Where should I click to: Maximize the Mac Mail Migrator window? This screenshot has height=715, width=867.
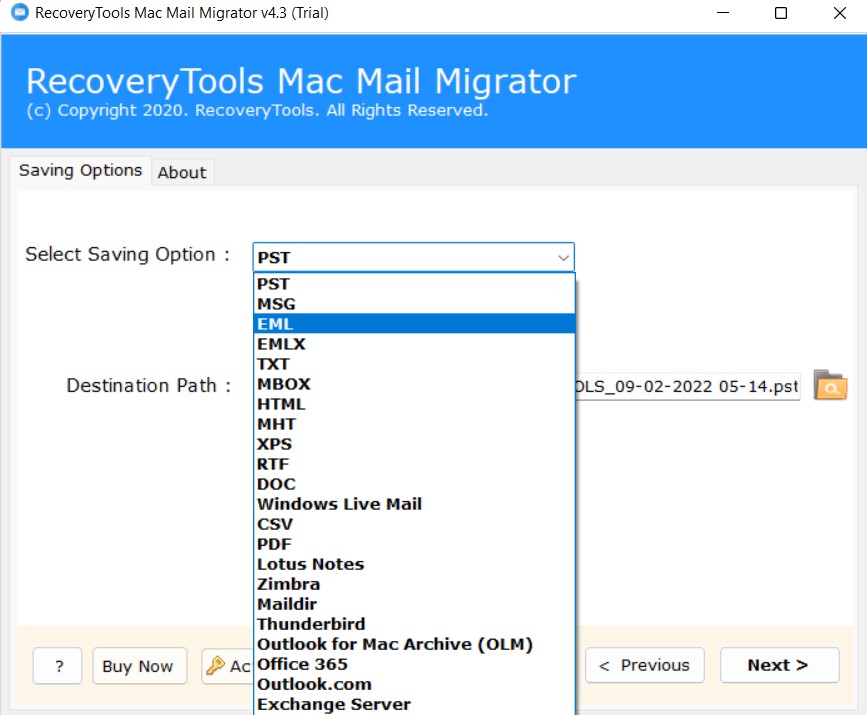click(x=781, y=13)
